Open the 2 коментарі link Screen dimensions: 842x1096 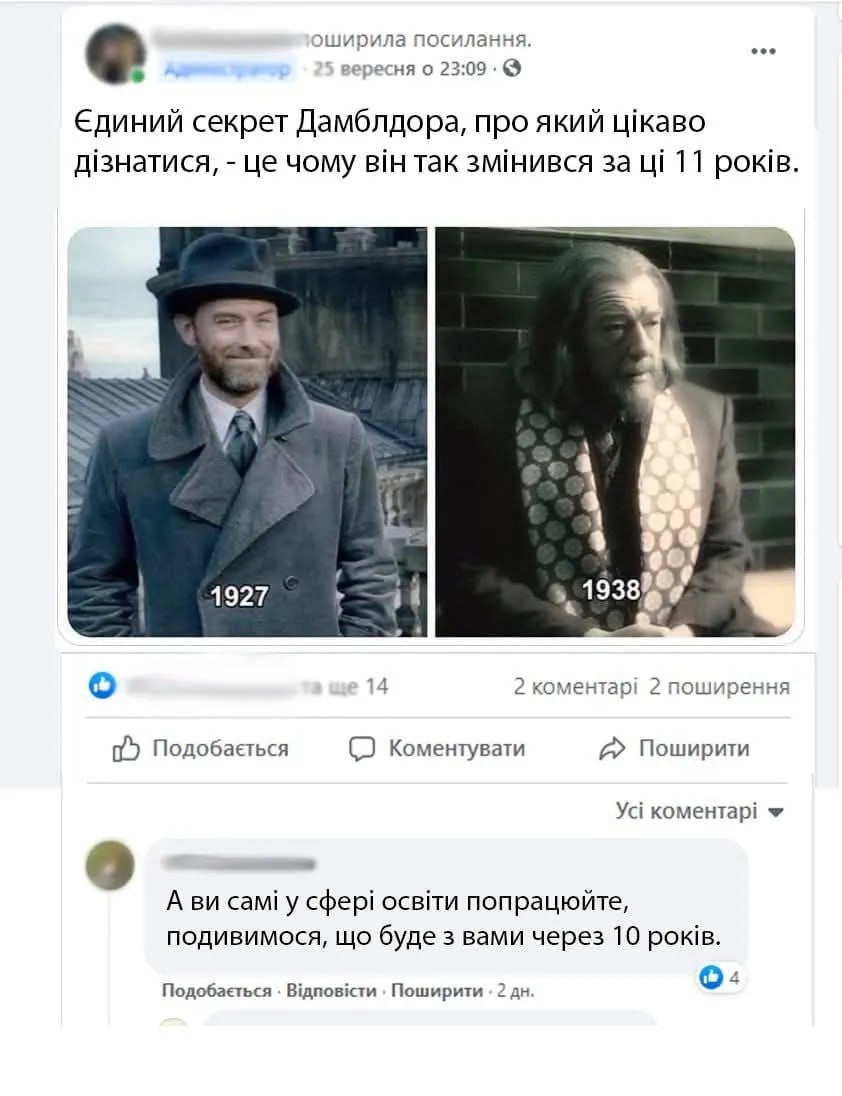click(x=576, y=686)
